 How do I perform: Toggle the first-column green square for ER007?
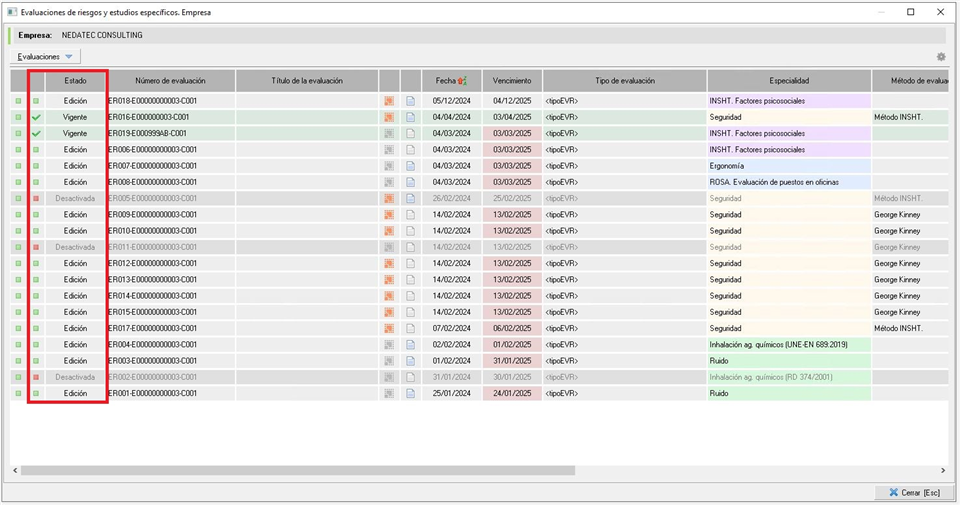pos(18,166)
